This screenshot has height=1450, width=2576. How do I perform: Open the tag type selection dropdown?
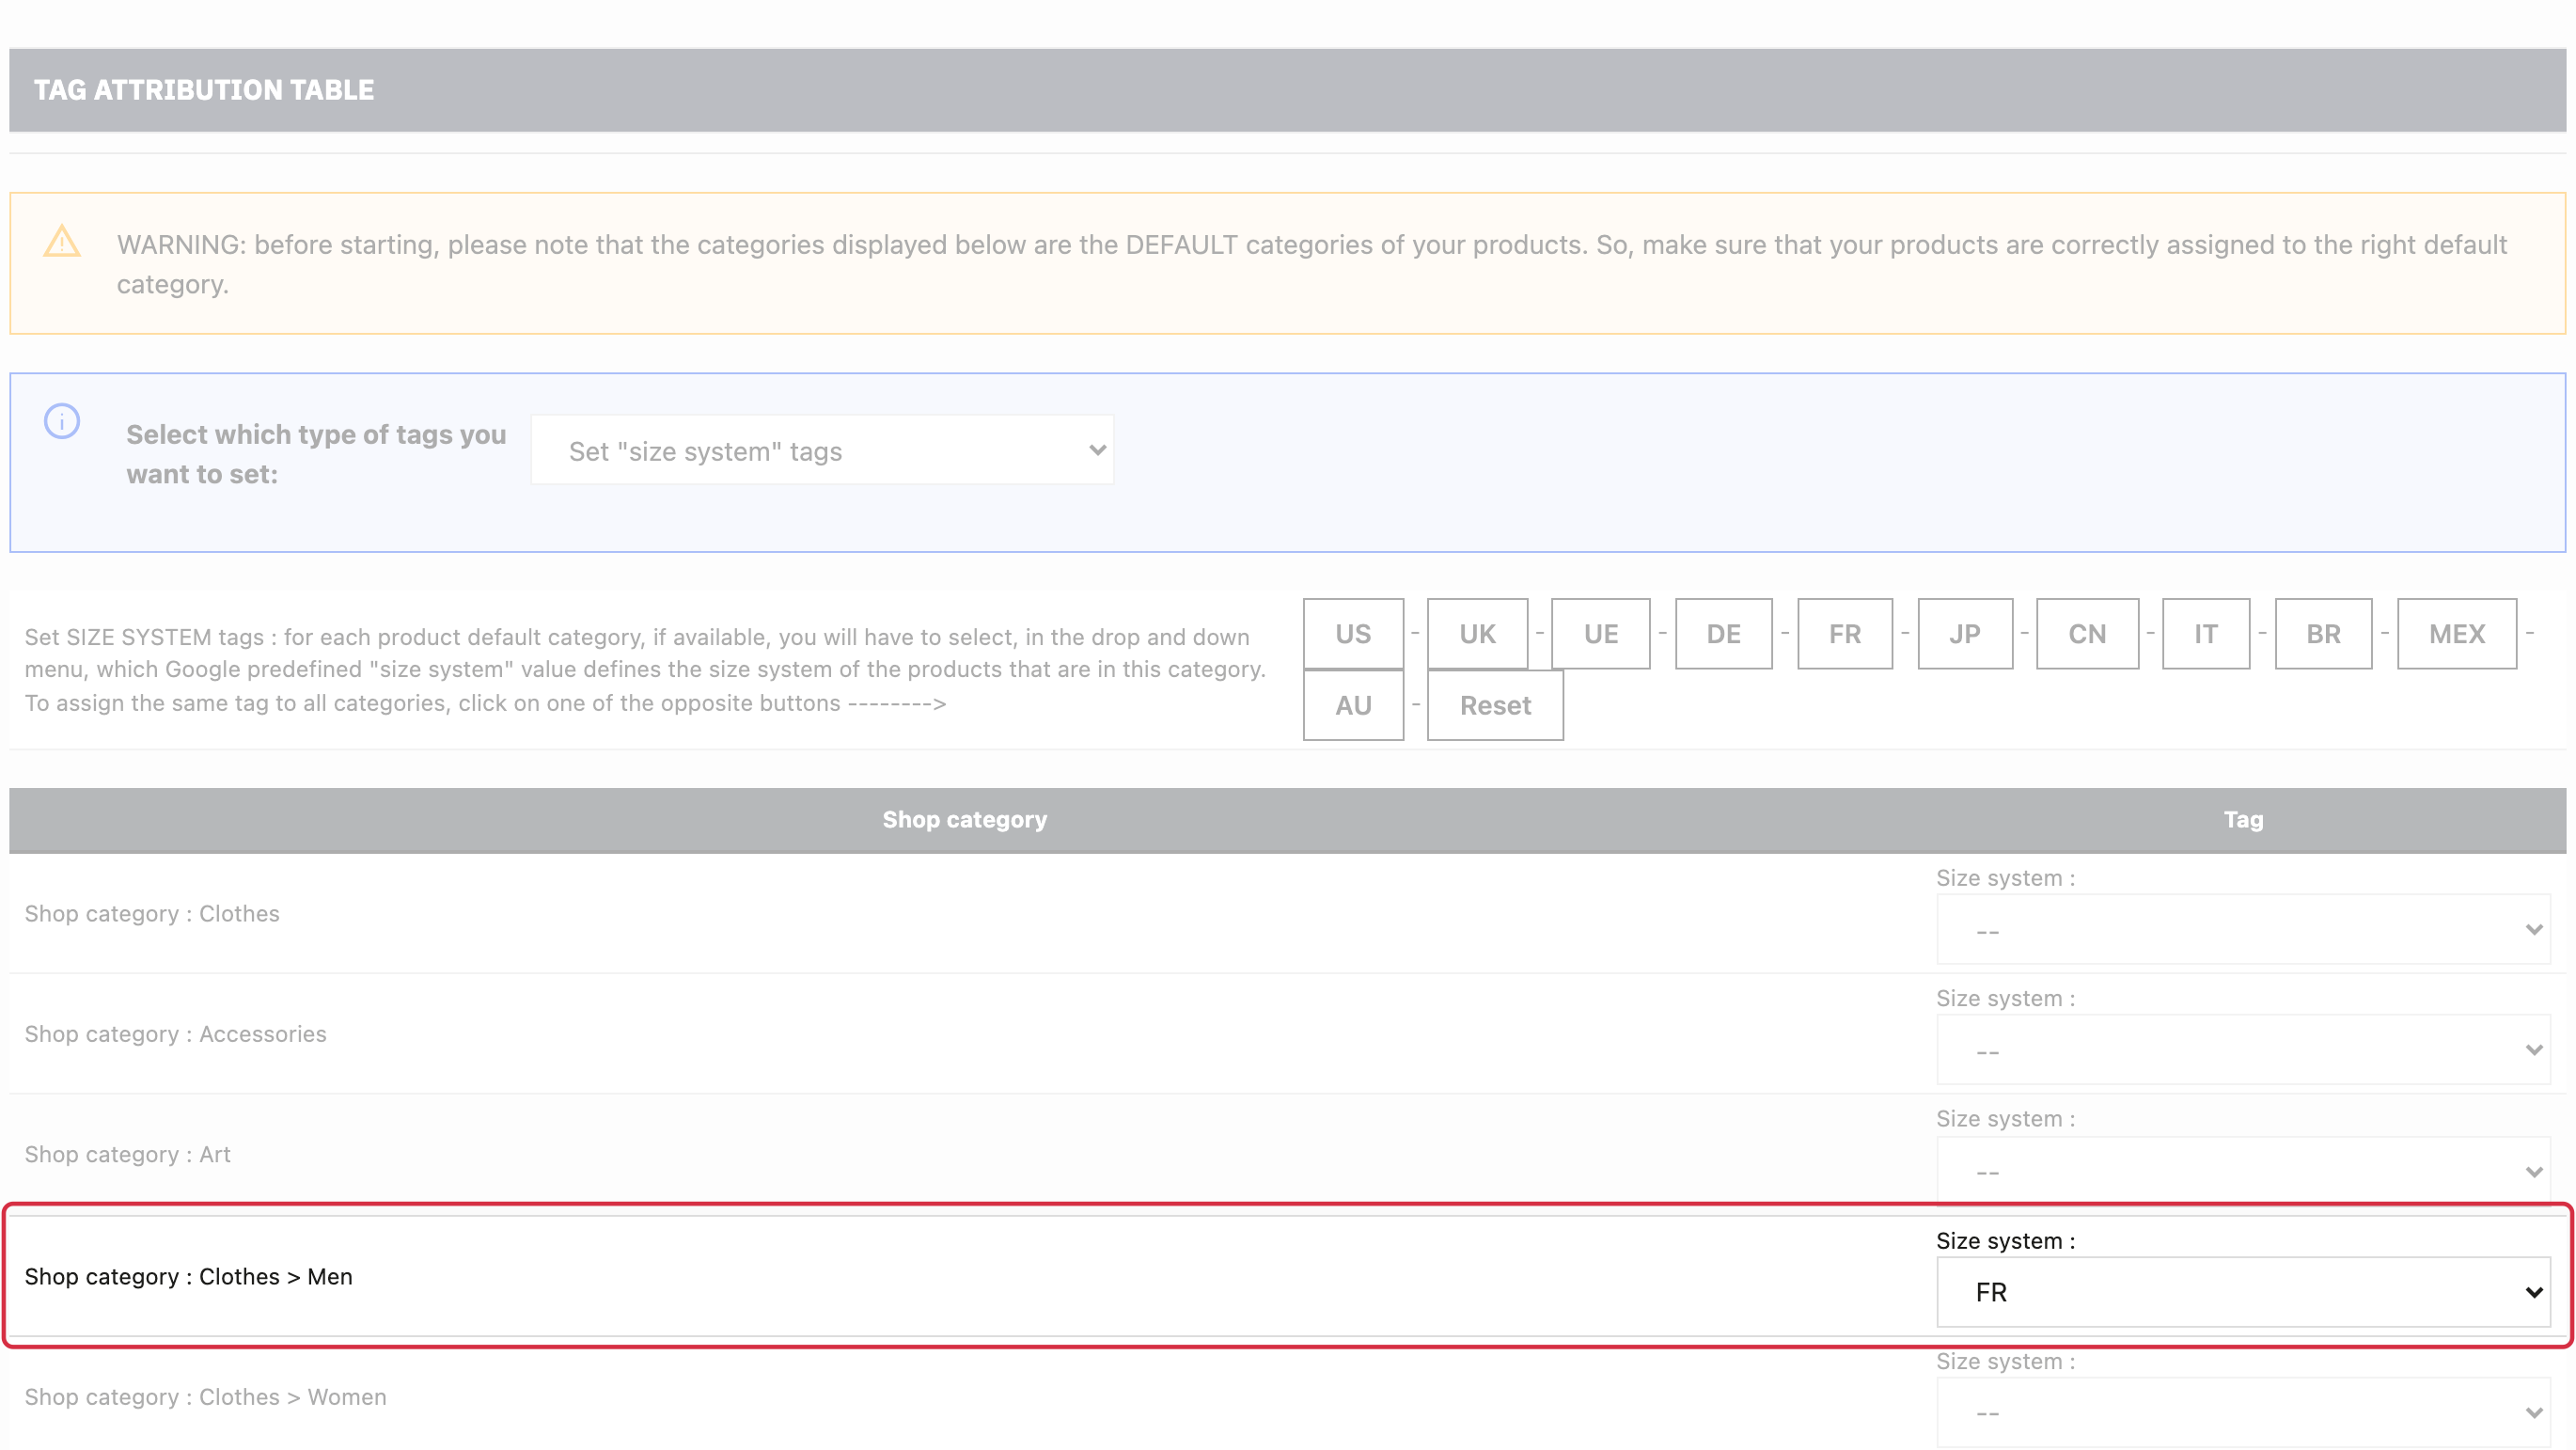tap(822, 450)
